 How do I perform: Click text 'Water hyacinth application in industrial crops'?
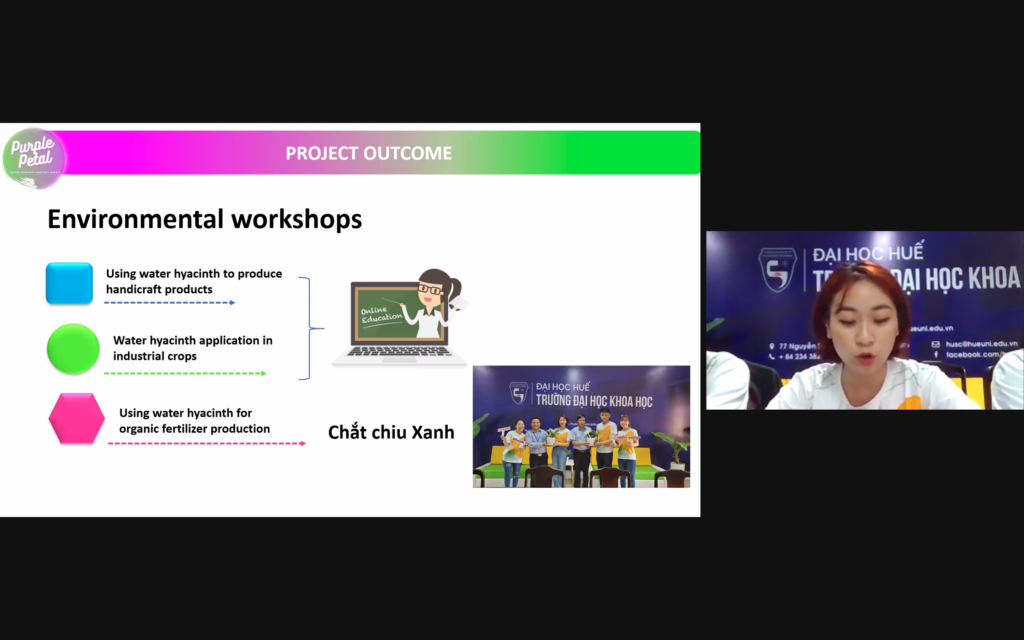click(x=193, y=348)
